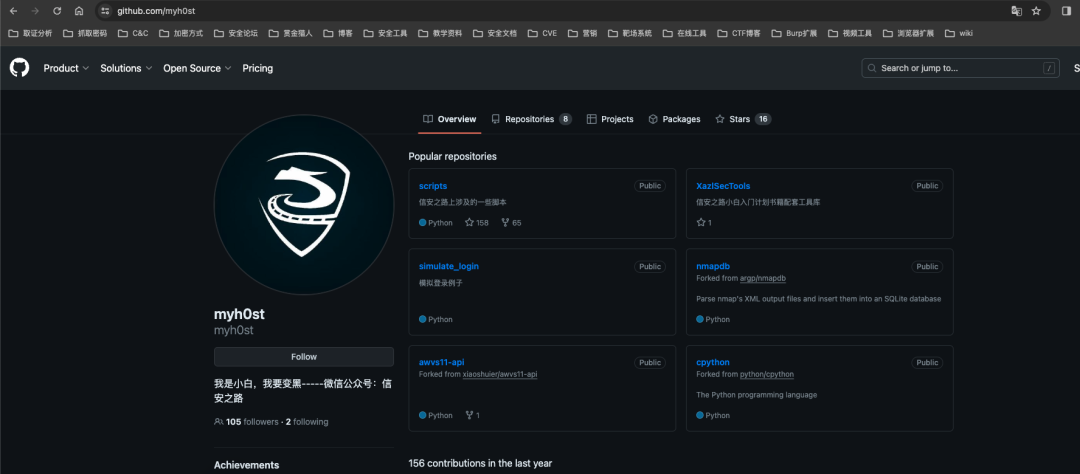Open 在线工具 bookmark folder
The image size is (1080, 474).
685,33
